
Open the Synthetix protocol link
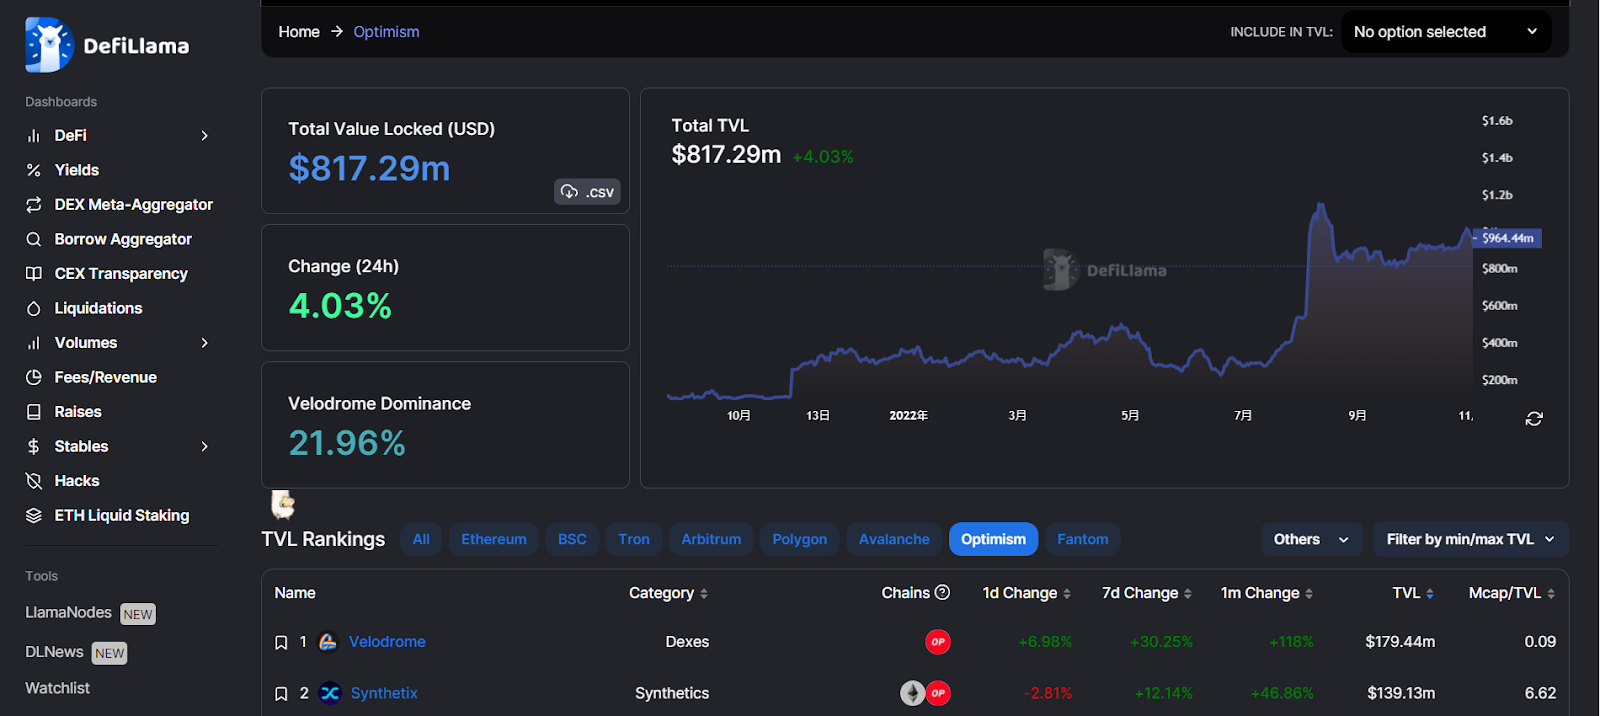tap(384, 693)
